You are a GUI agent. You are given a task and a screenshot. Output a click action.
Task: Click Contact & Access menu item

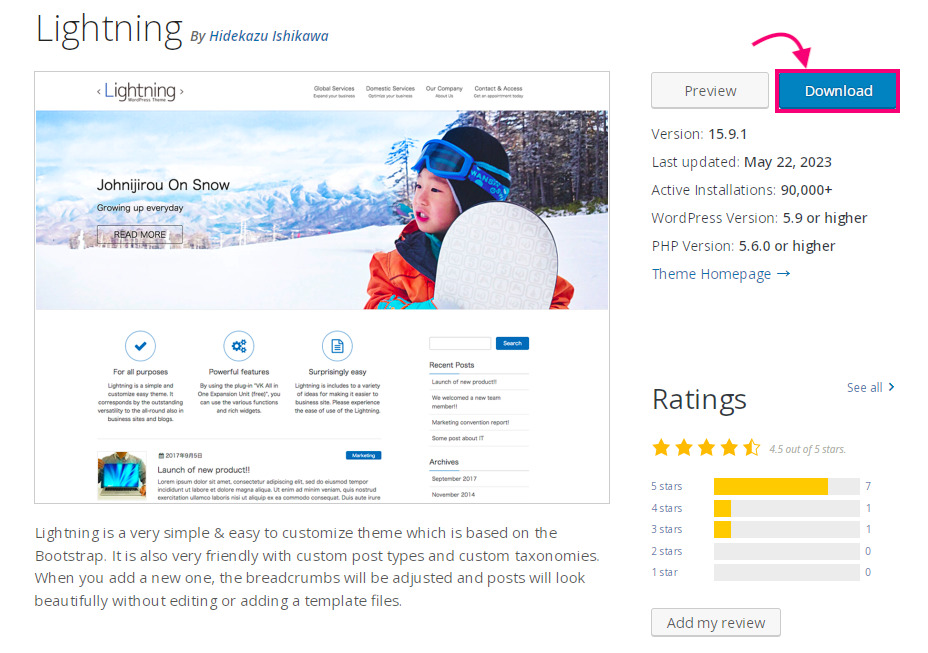pyautogui.click(x=498, y=91)
